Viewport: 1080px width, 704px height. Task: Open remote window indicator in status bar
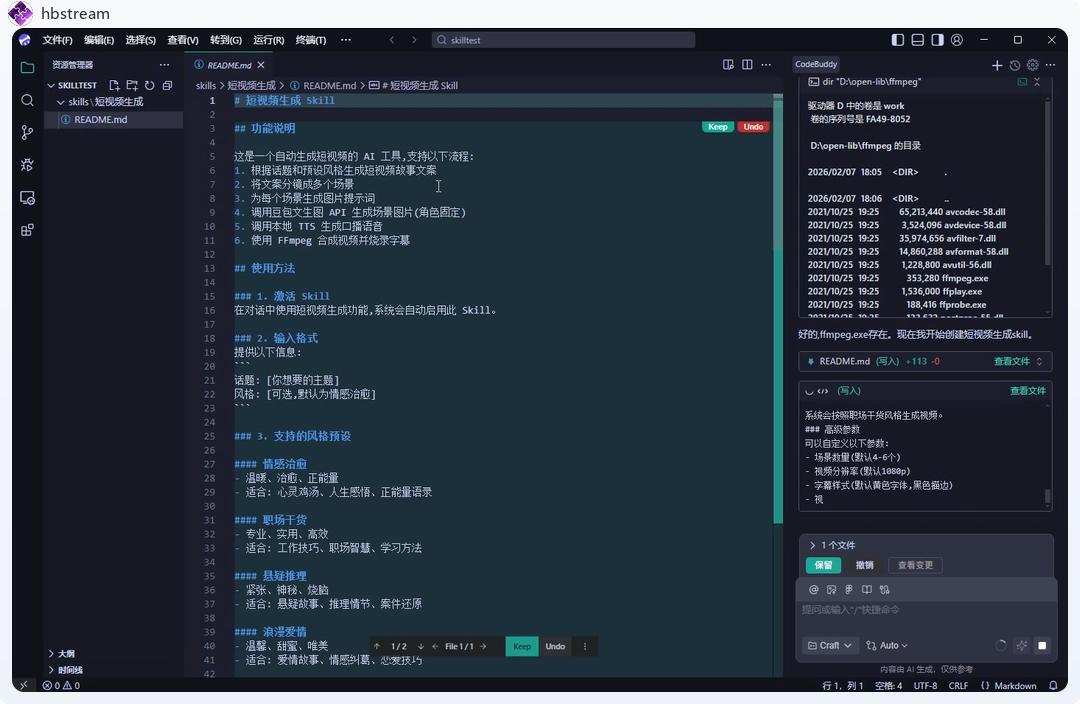24,685
